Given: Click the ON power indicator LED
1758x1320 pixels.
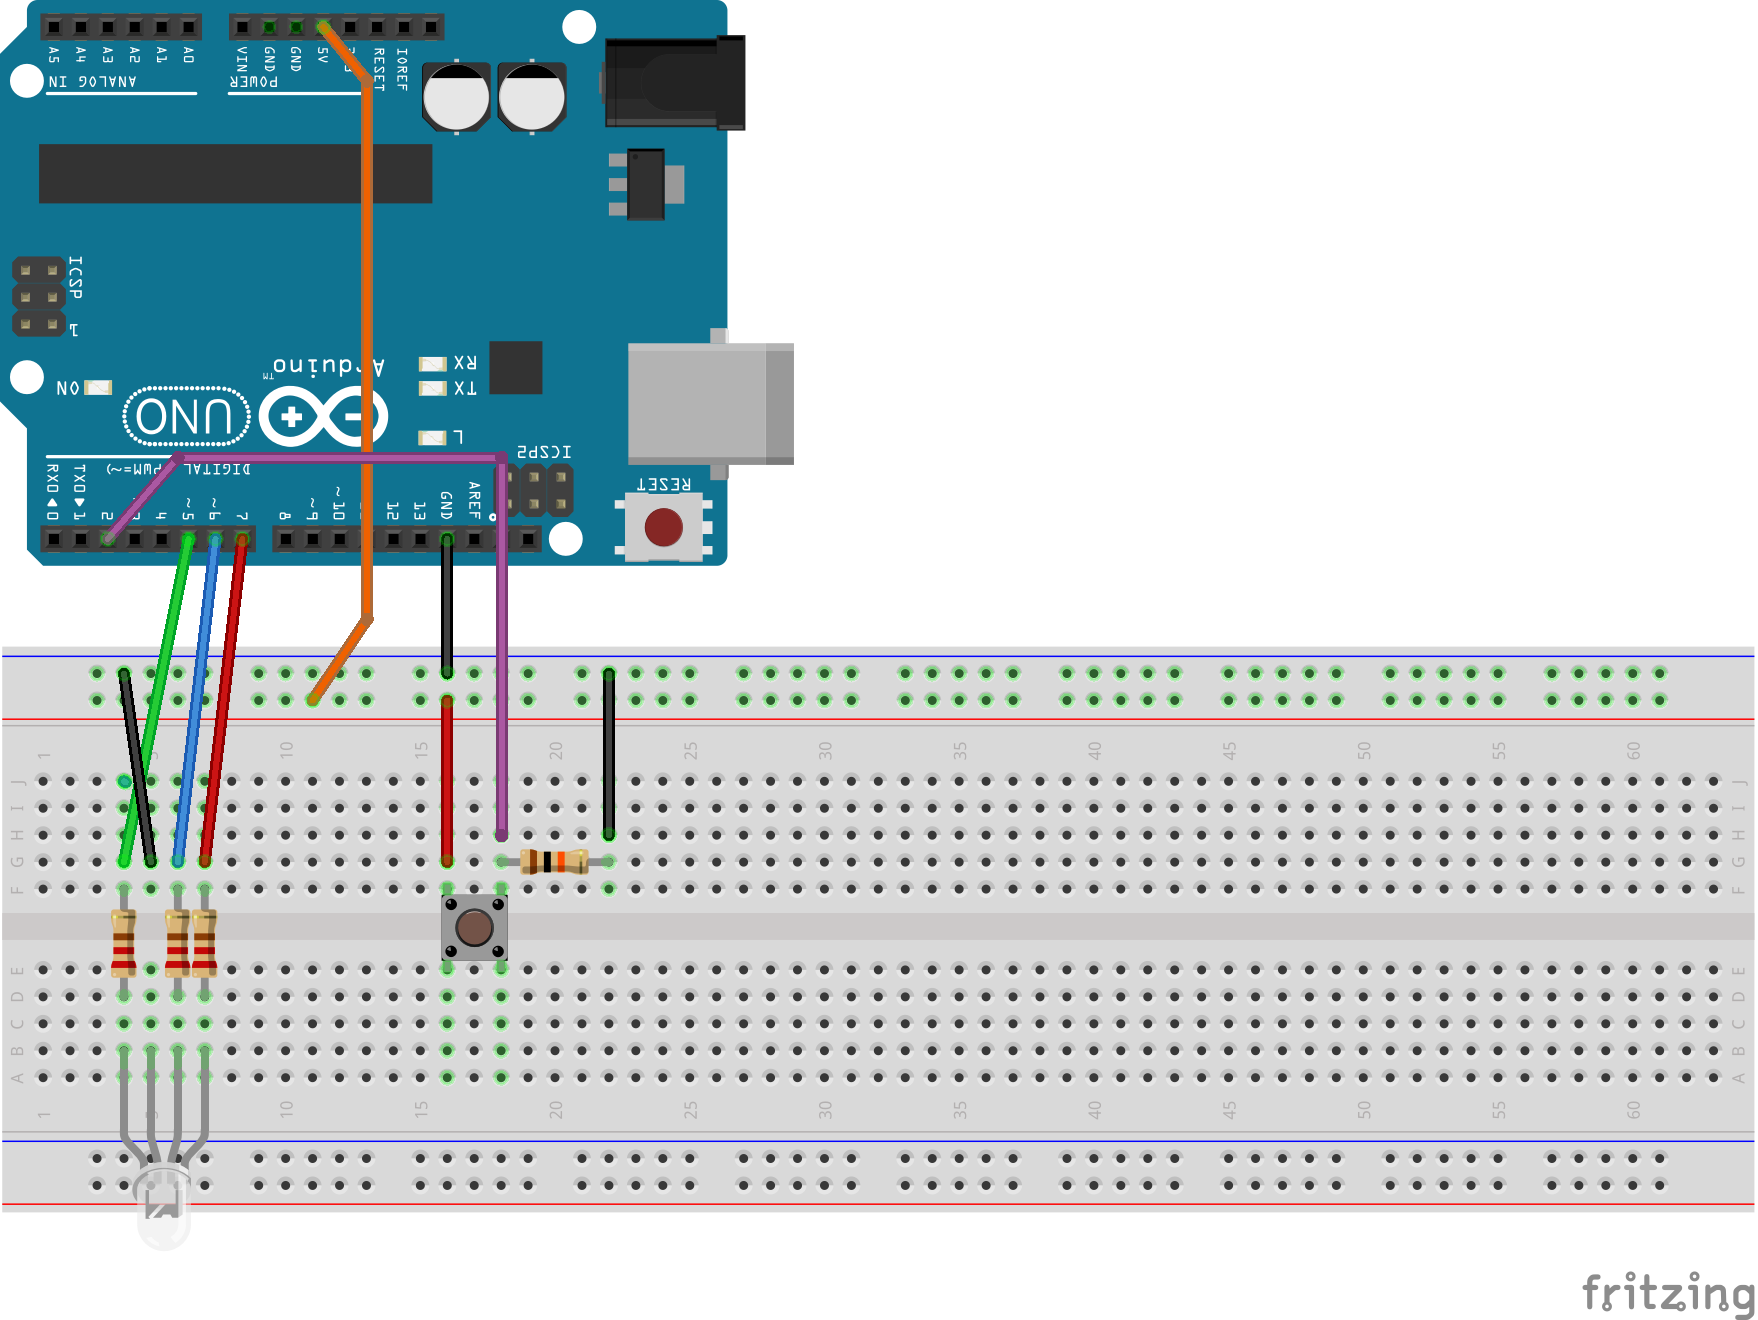Looking at the screenshot, I should pyautogui.click(x=98, y=388).
